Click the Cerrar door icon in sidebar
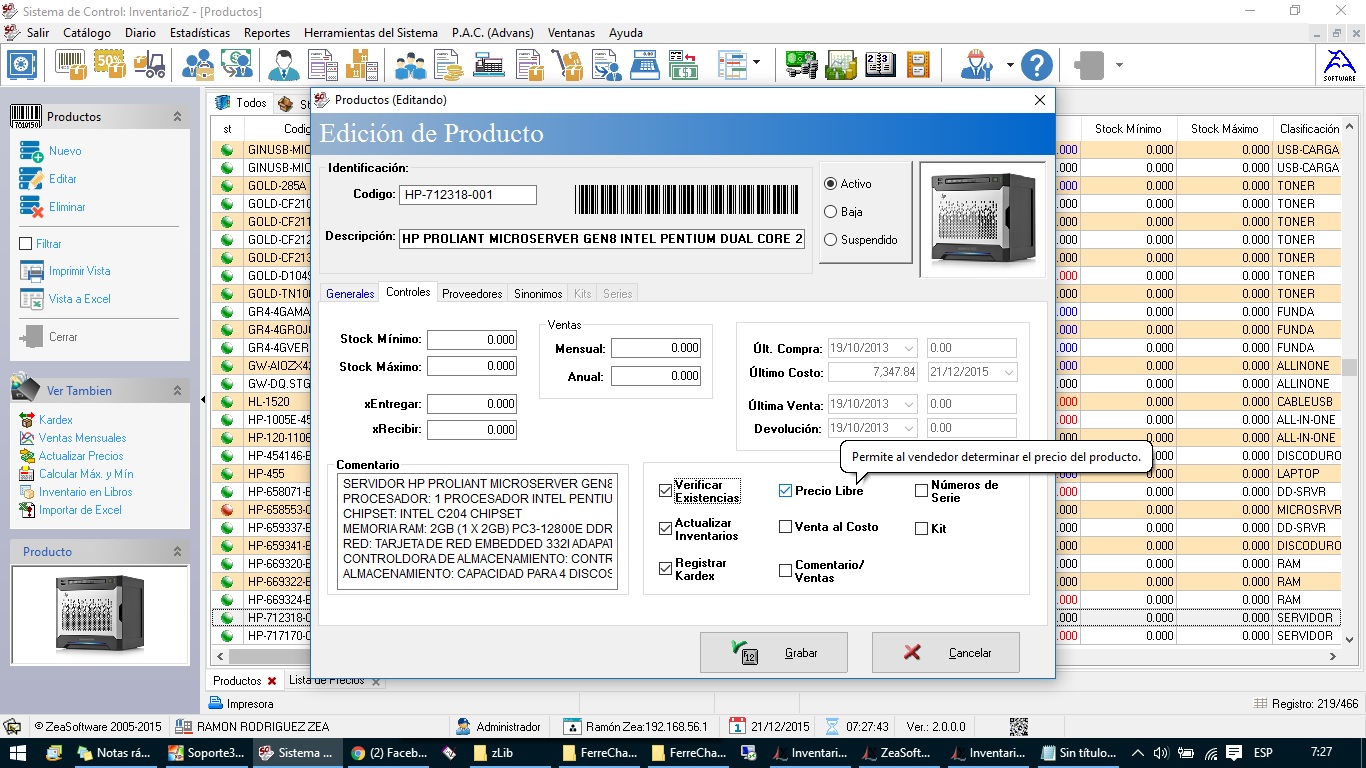Viewport: 1366px width, 768px height. pos(32,337)
